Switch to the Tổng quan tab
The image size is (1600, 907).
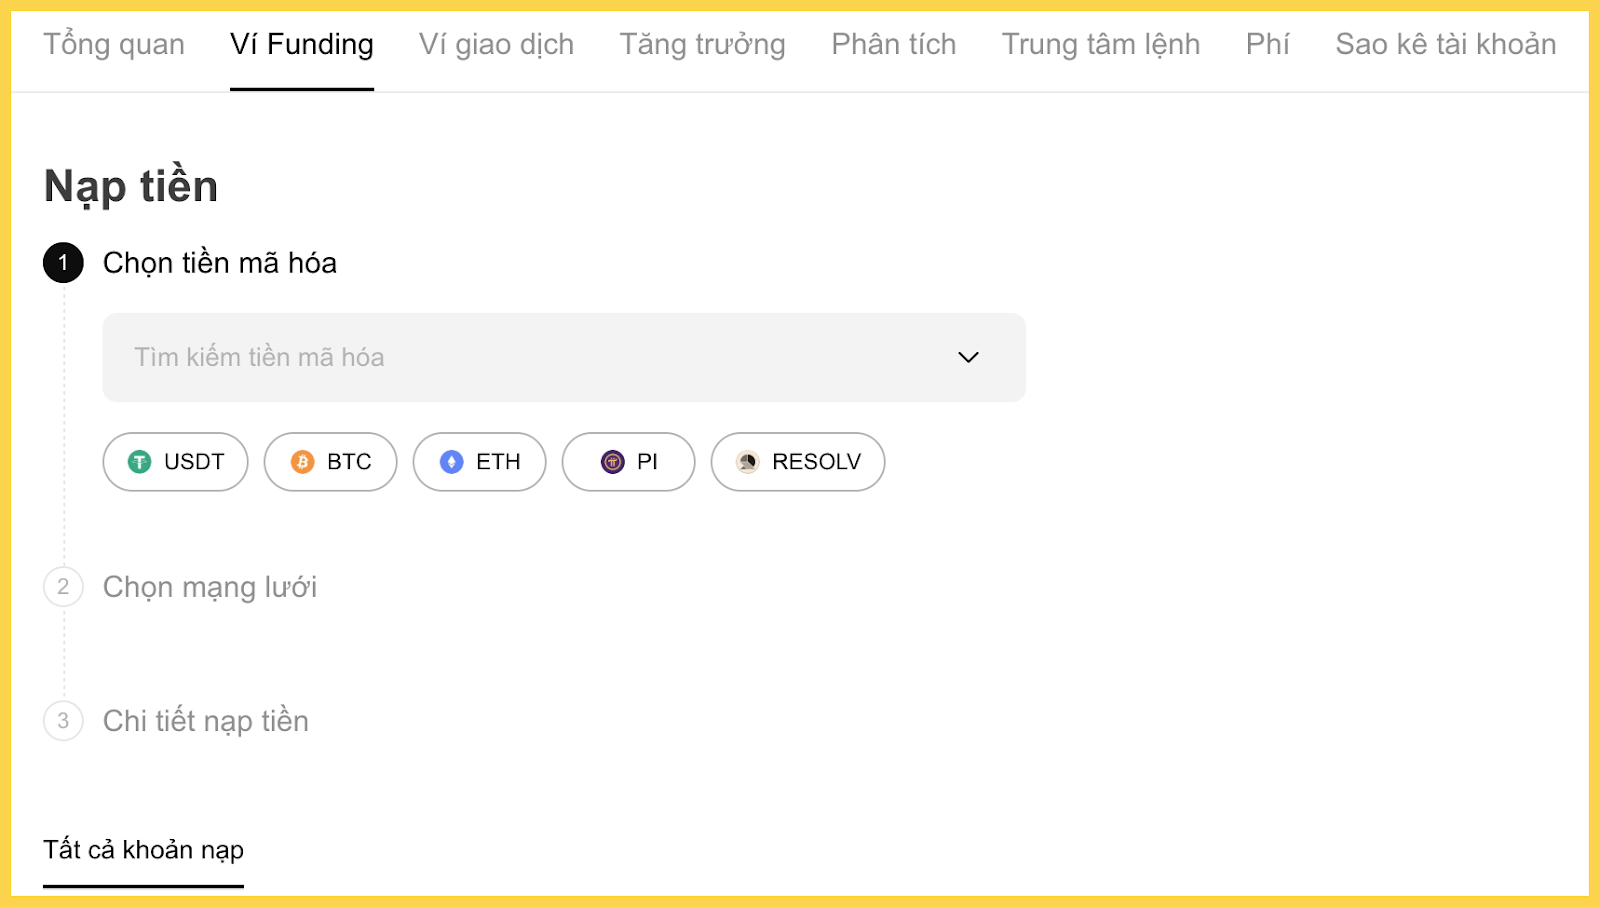(x=113, y=44)
